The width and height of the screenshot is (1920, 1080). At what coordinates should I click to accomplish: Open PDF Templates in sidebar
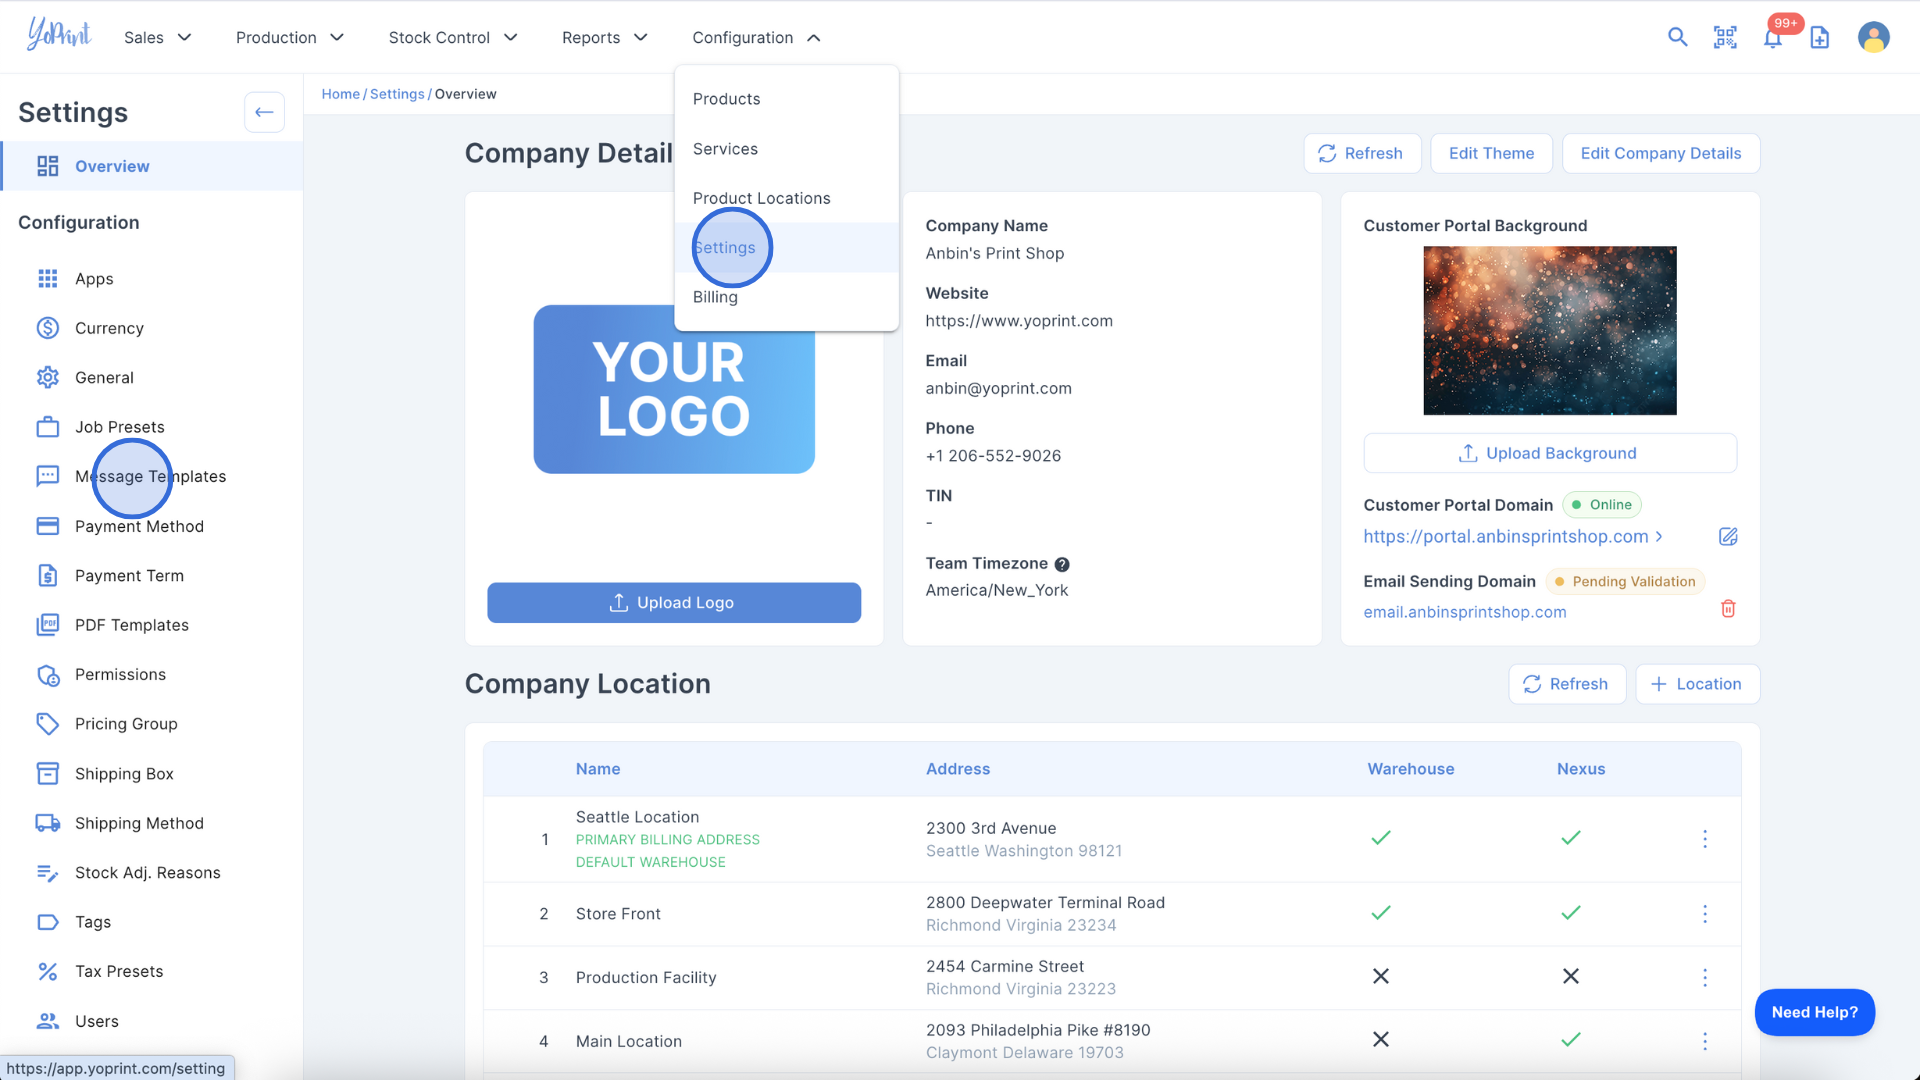[131, 625]
